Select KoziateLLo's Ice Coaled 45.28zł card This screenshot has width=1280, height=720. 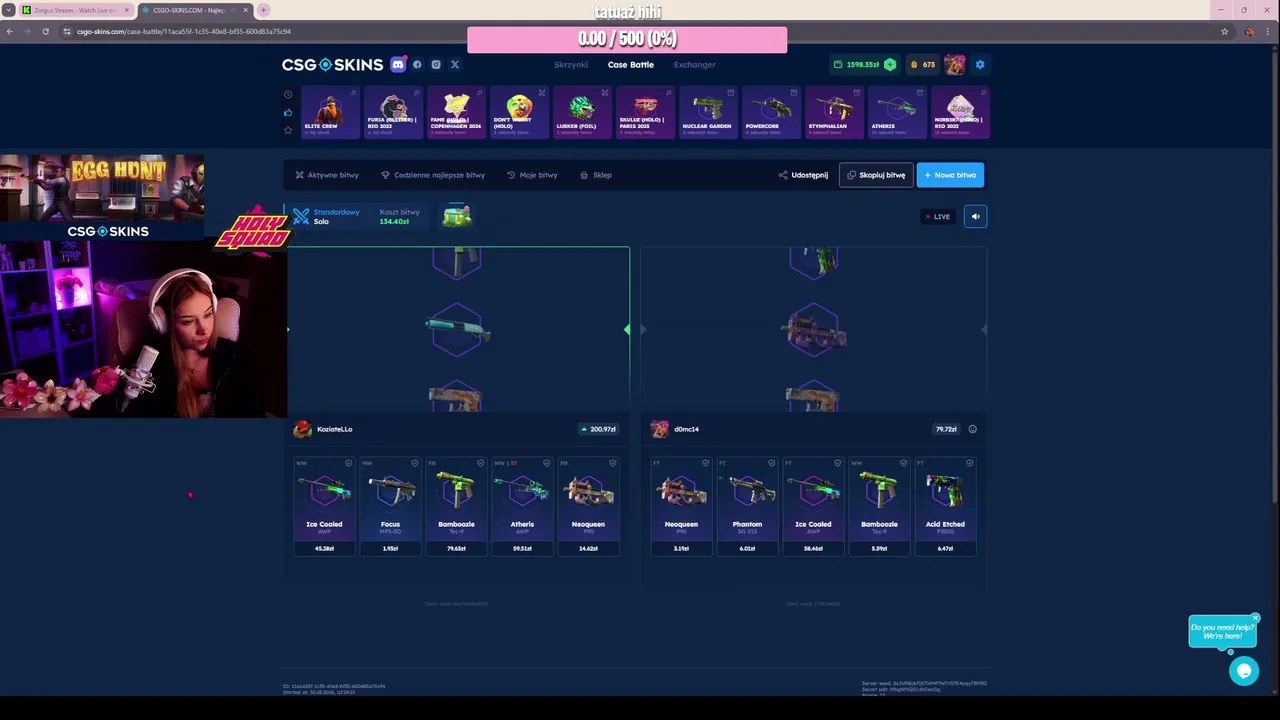point(324,506)
